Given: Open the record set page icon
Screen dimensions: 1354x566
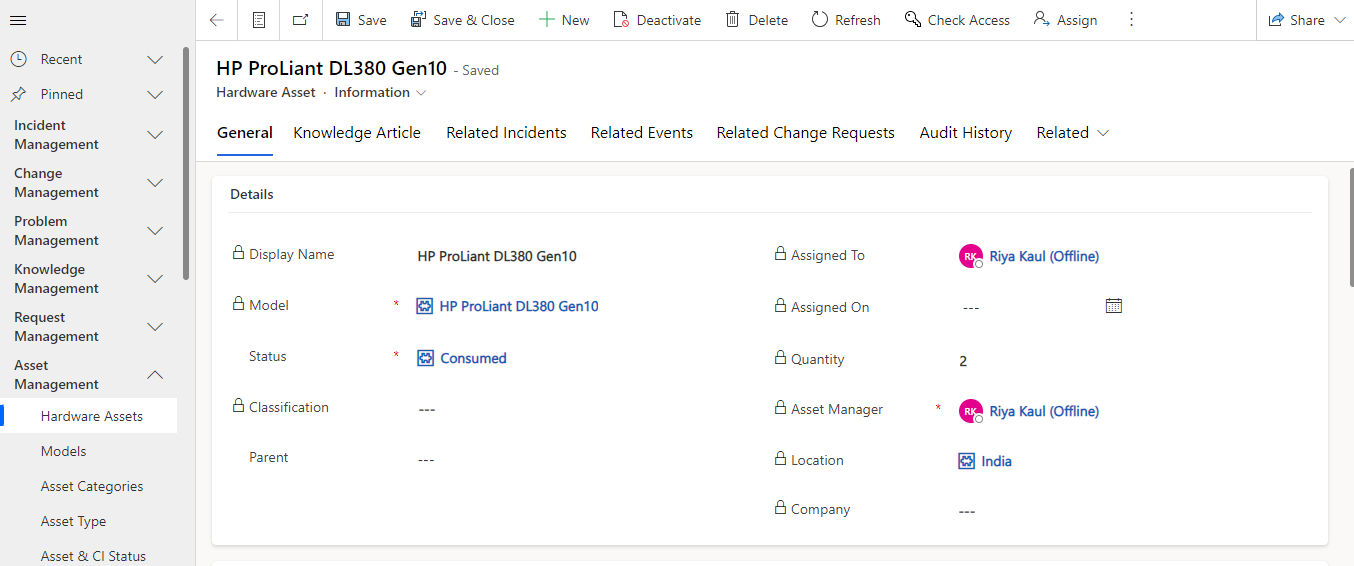Looking at the screenshot, I should coord(259,20).
